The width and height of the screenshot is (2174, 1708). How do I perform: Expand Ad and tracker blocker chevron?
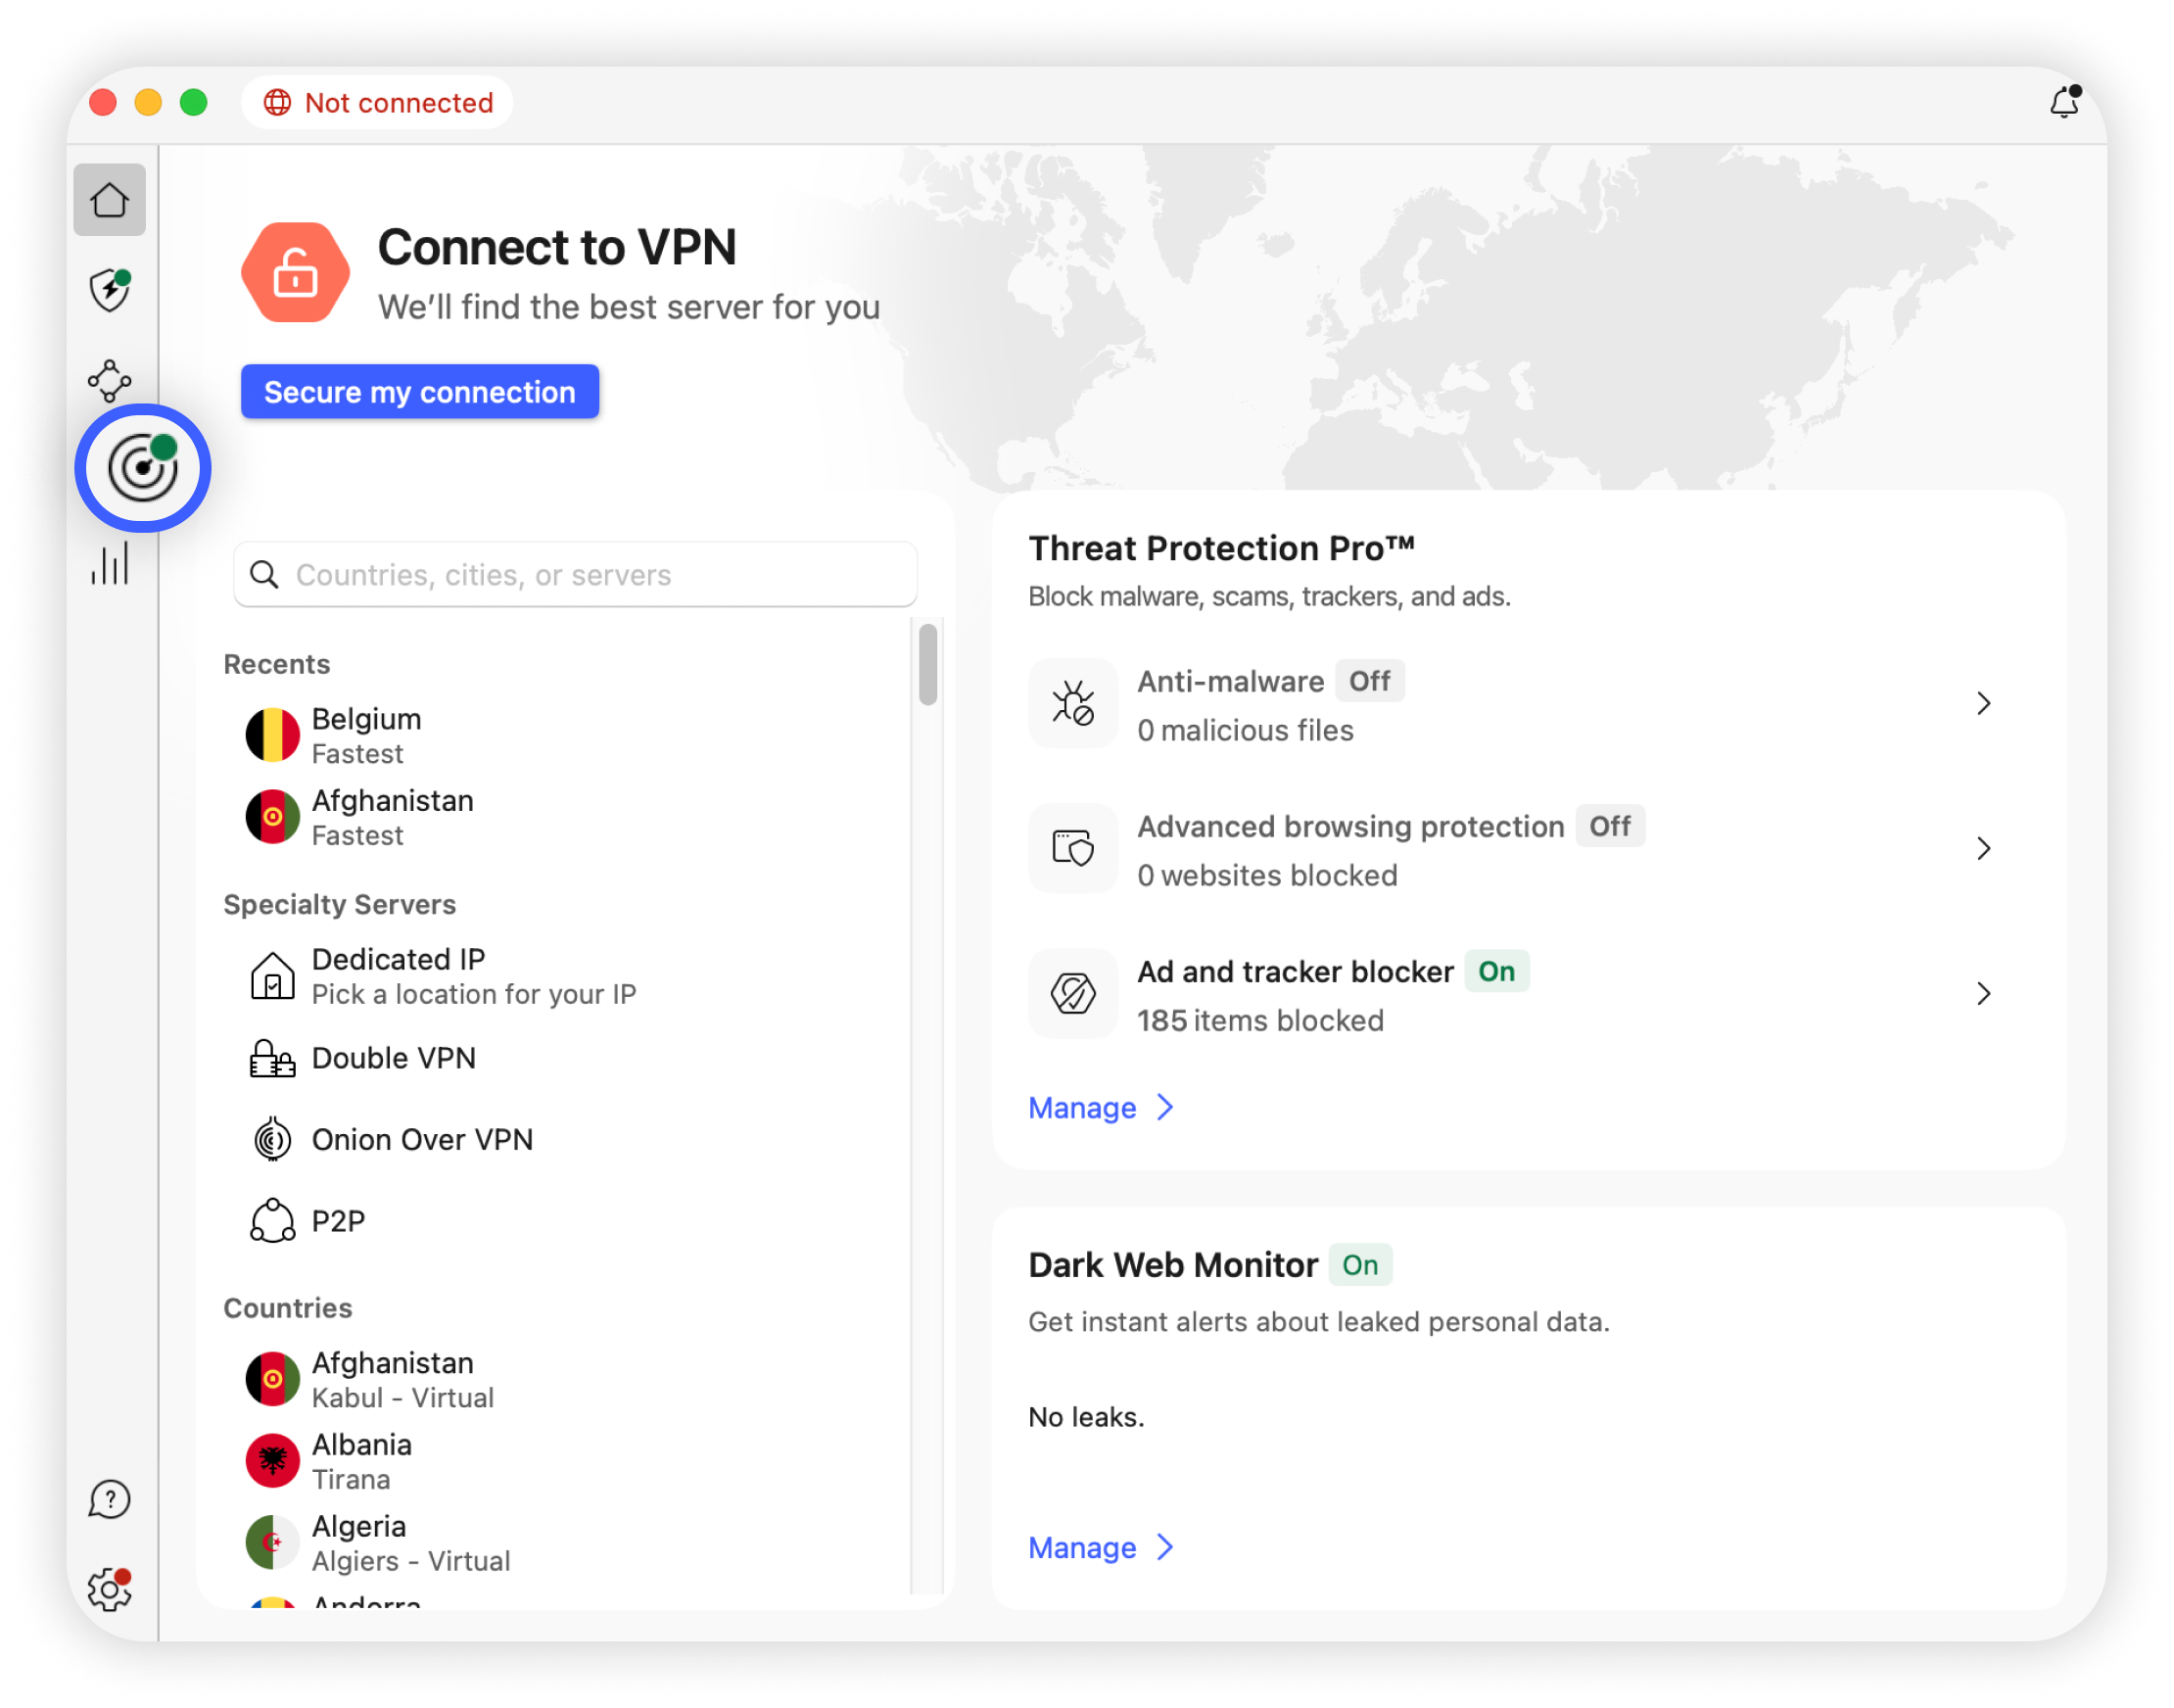pyautogui.click(x=1984, y=994)
